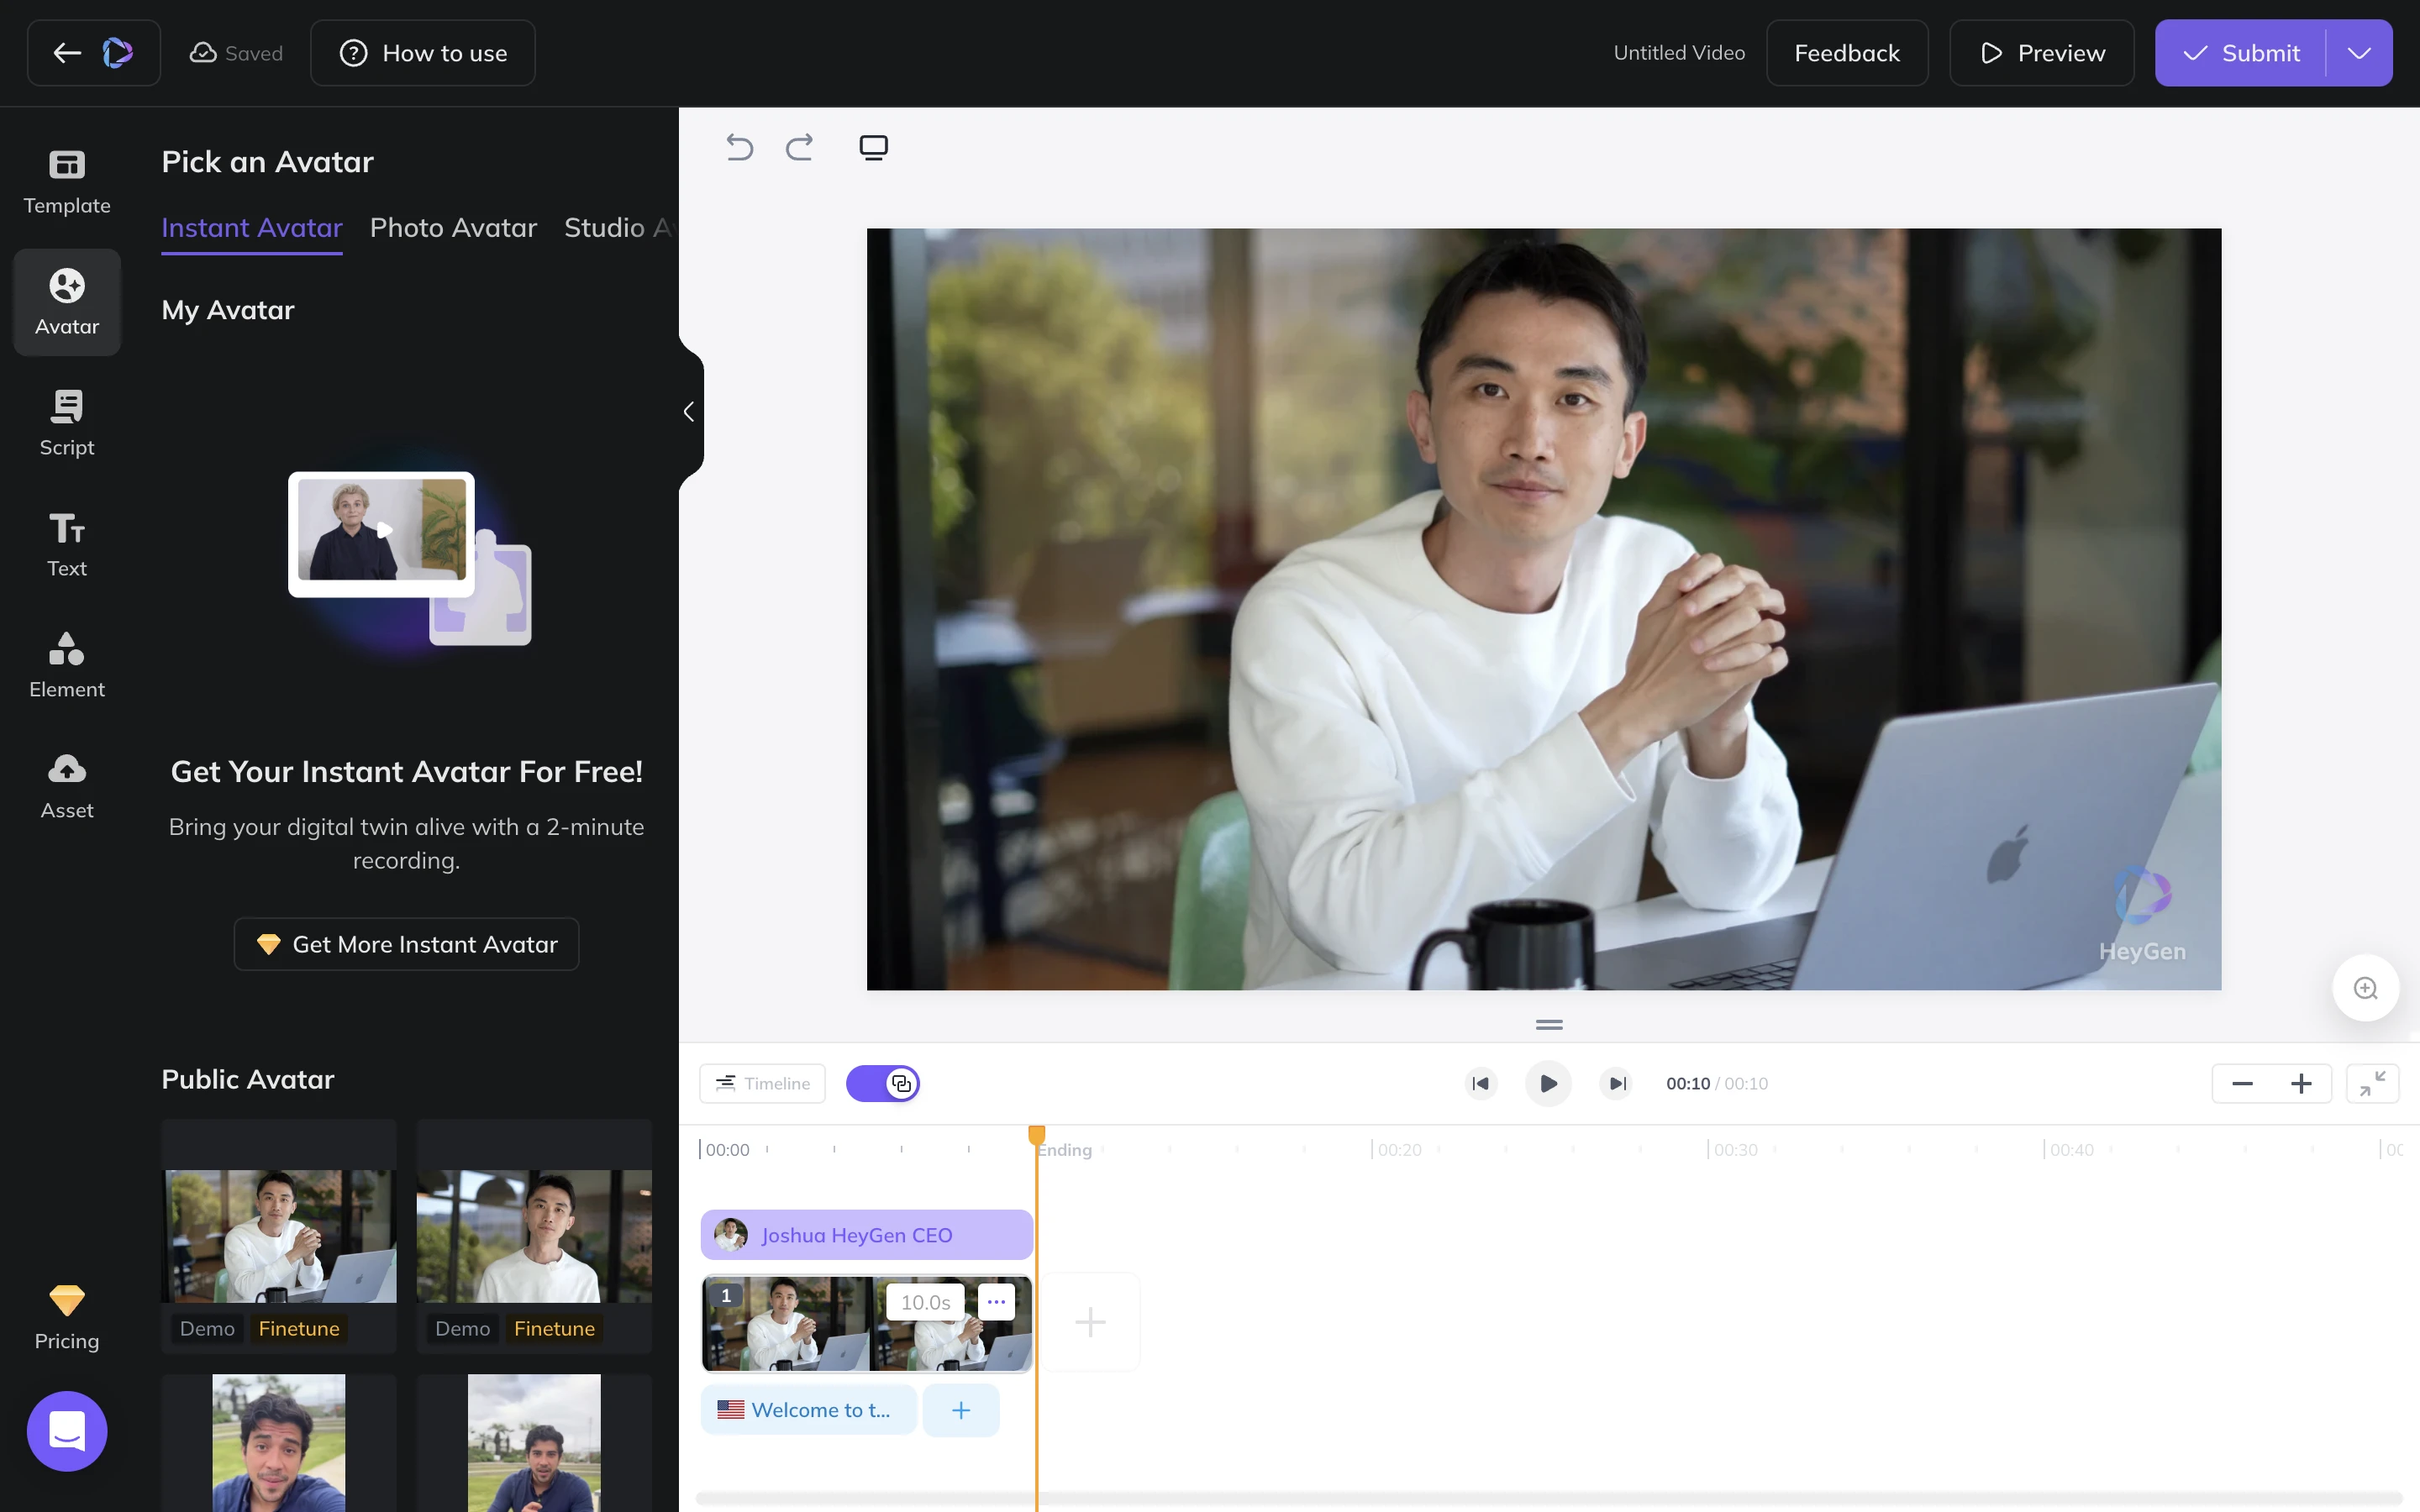This screenshot has height=1512, width=2420.
Task: Expand the Submit dropdown arrow
Action: 2359,53
